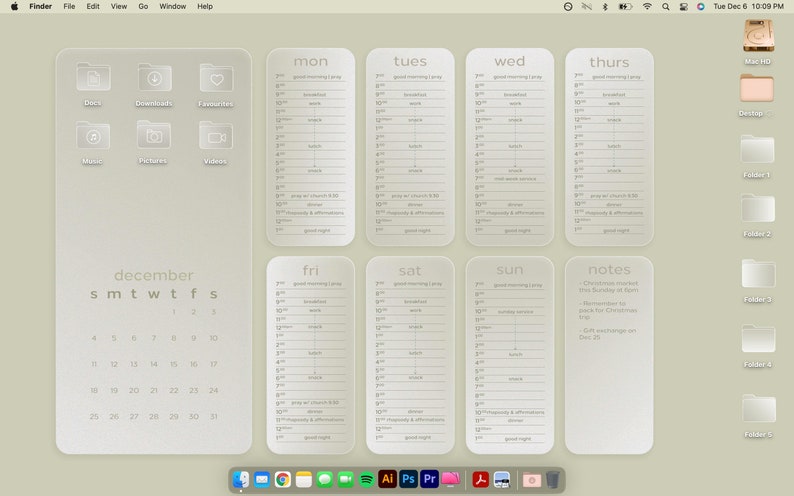
Task: Open the Go menu
Action: pyautogui.click(x=143, y=7)
